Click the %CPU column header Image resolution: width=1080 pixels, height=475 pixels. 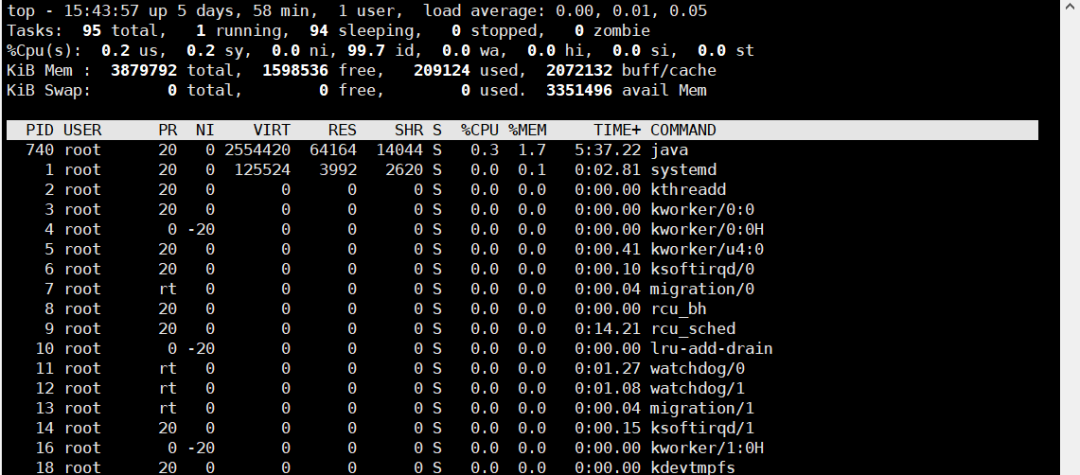click(480, 130)
